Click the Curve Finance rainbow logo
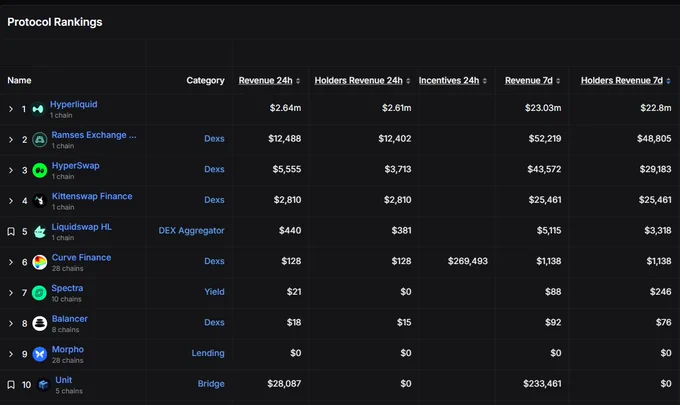 pyautogui.click(x=39, y=262)
